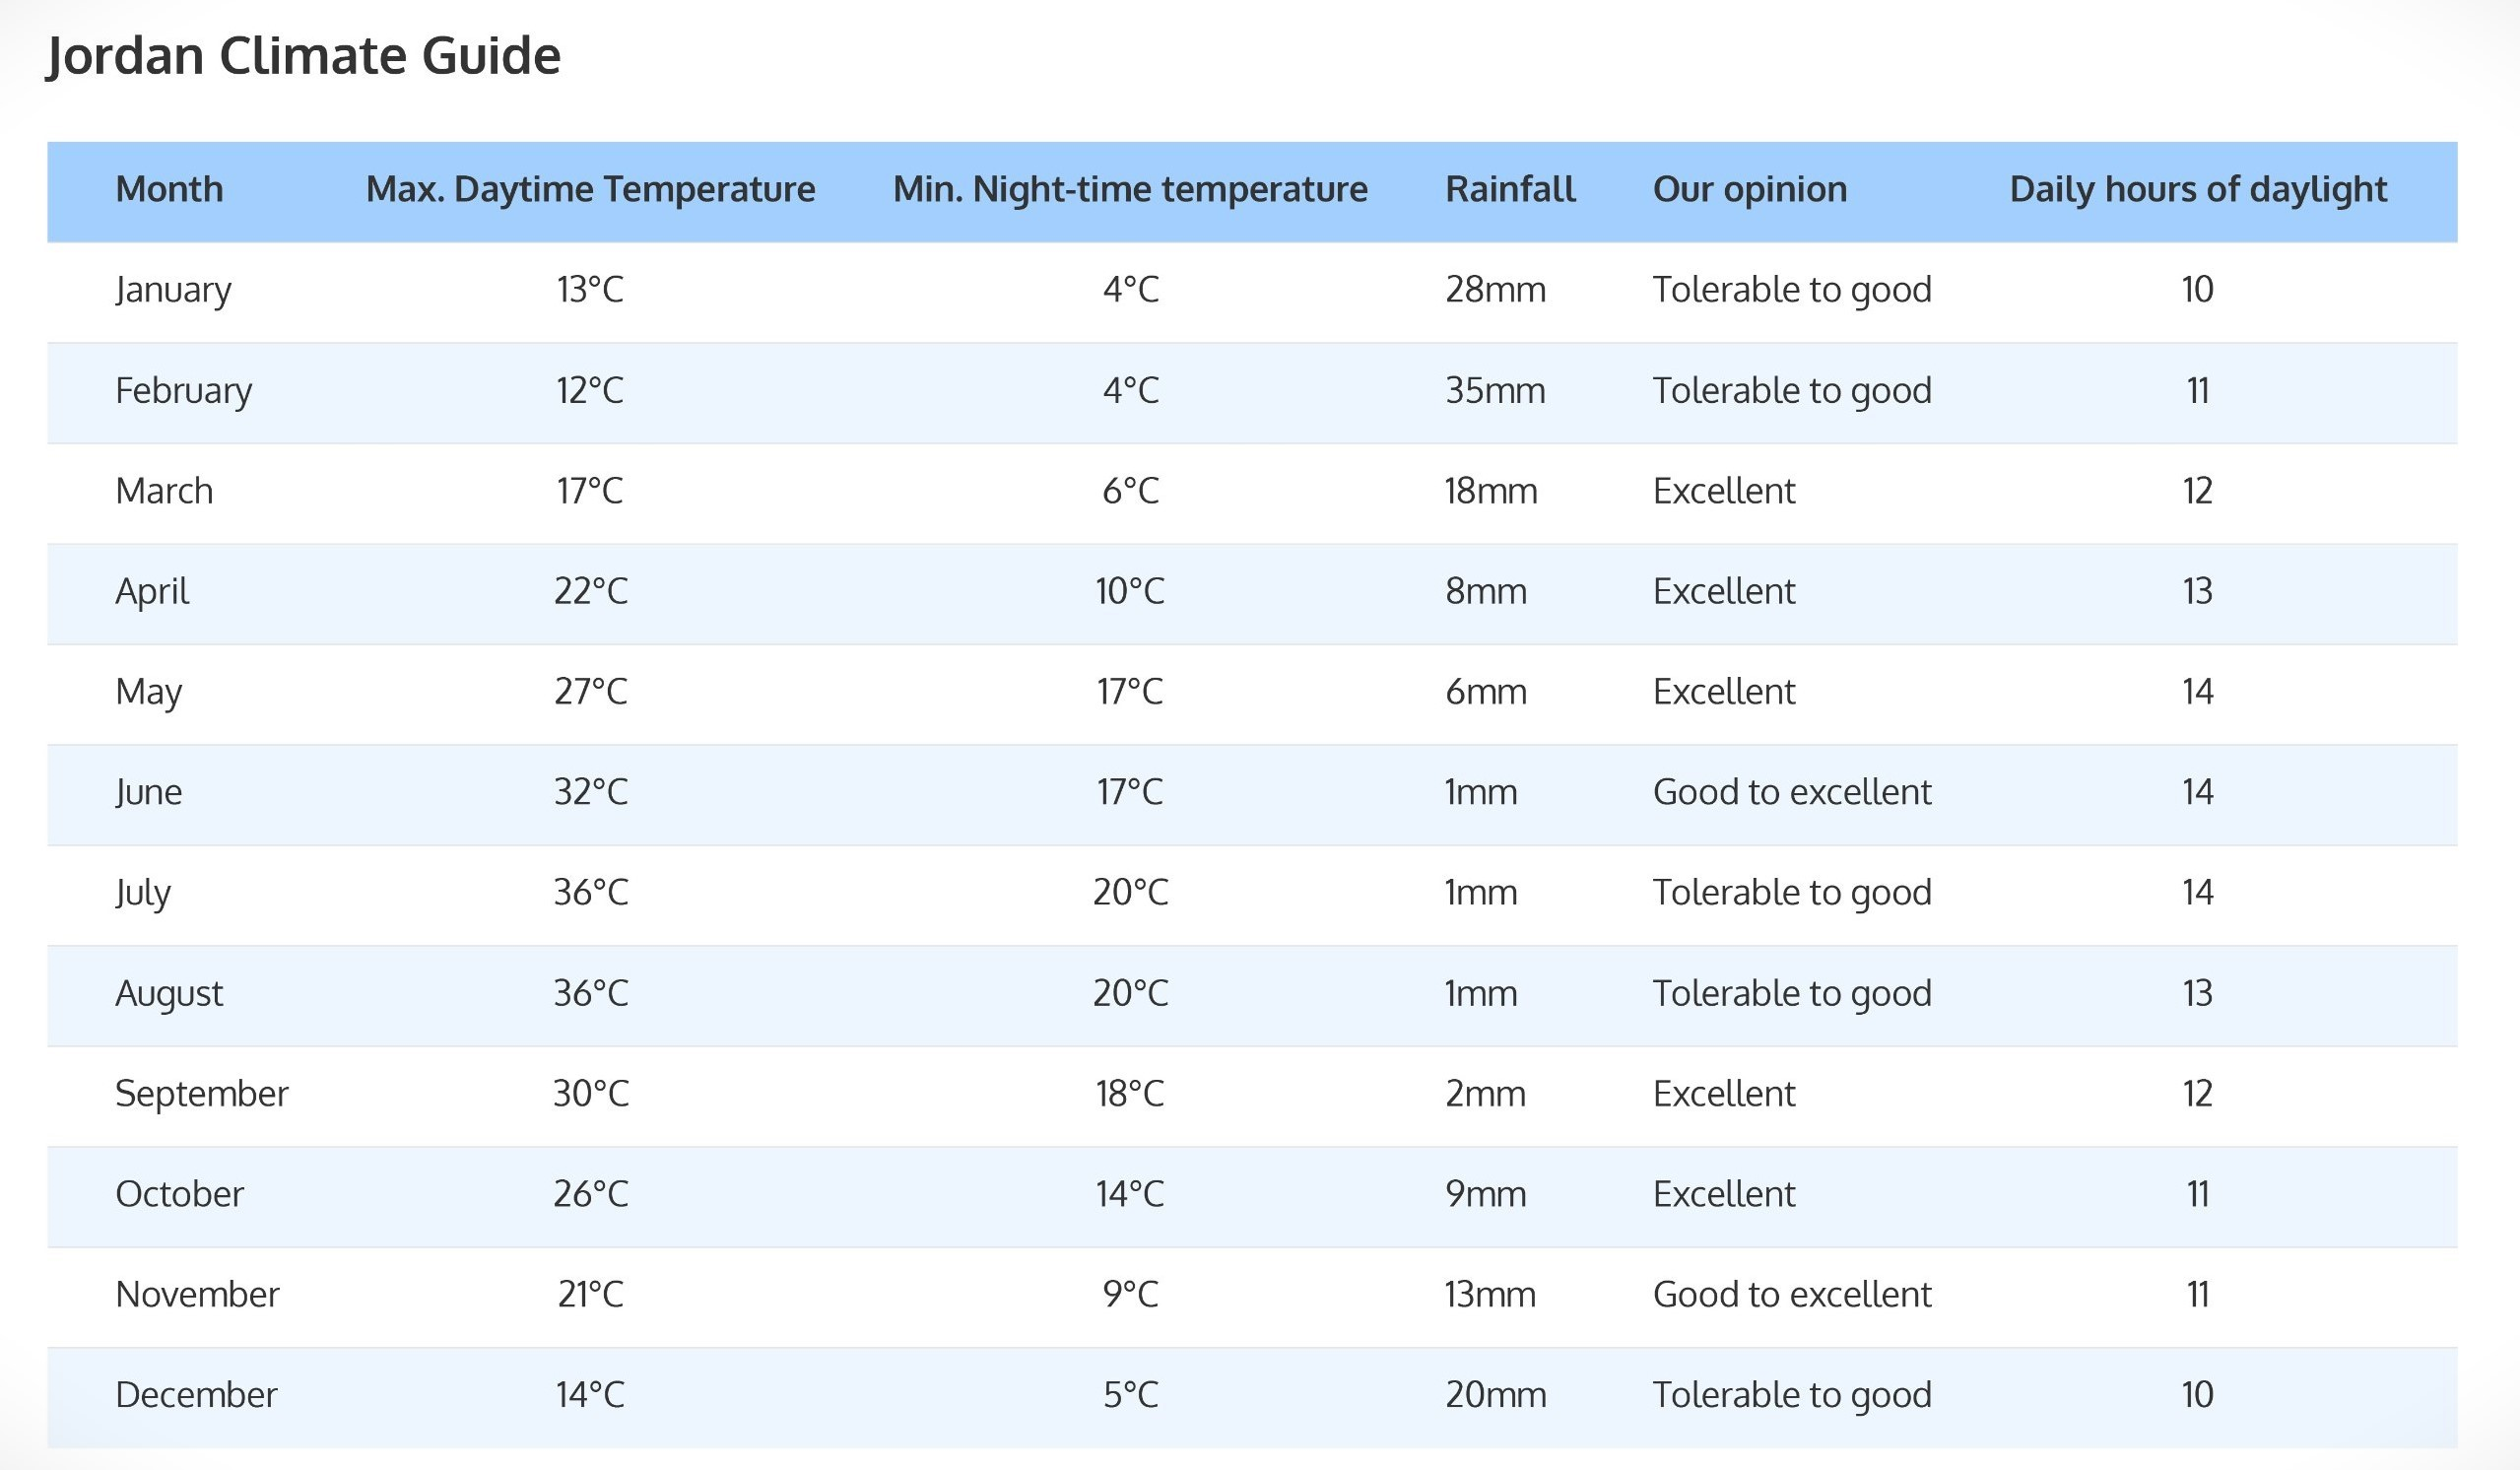The image size is (2520, 1470).
Task: Click the Max. Daytime Temperature header
Action: click(591, 189)
